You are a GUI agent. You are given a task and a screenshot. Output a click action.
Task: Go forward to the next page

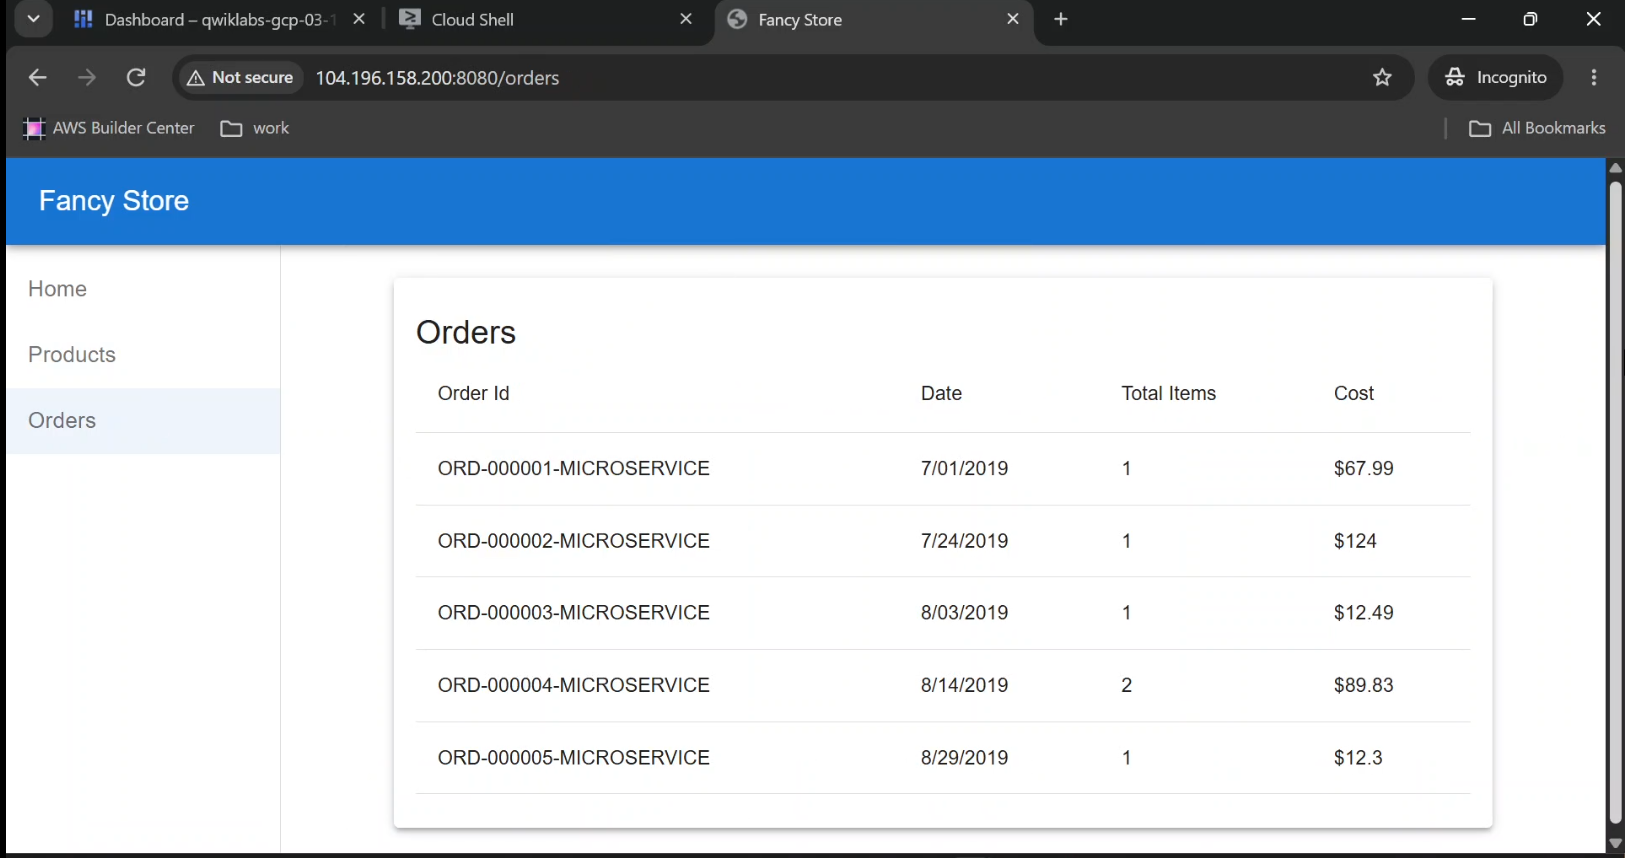pyautogui.click(x=87, y=77)
